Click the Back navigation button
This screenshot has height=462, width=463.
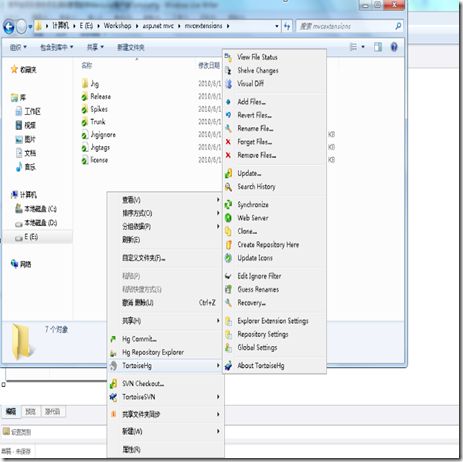9,26
